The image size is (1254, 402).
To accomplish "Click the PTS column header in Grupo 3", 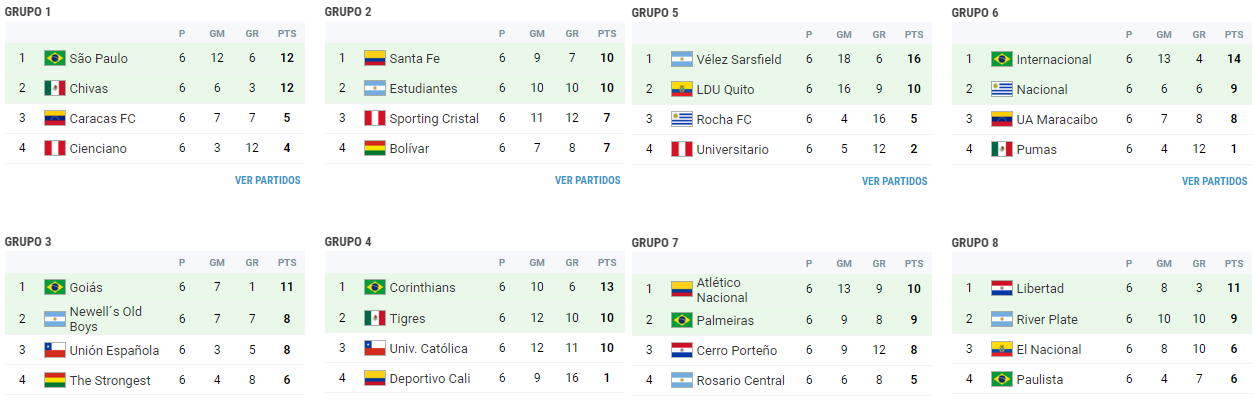I will click(287, 262).
